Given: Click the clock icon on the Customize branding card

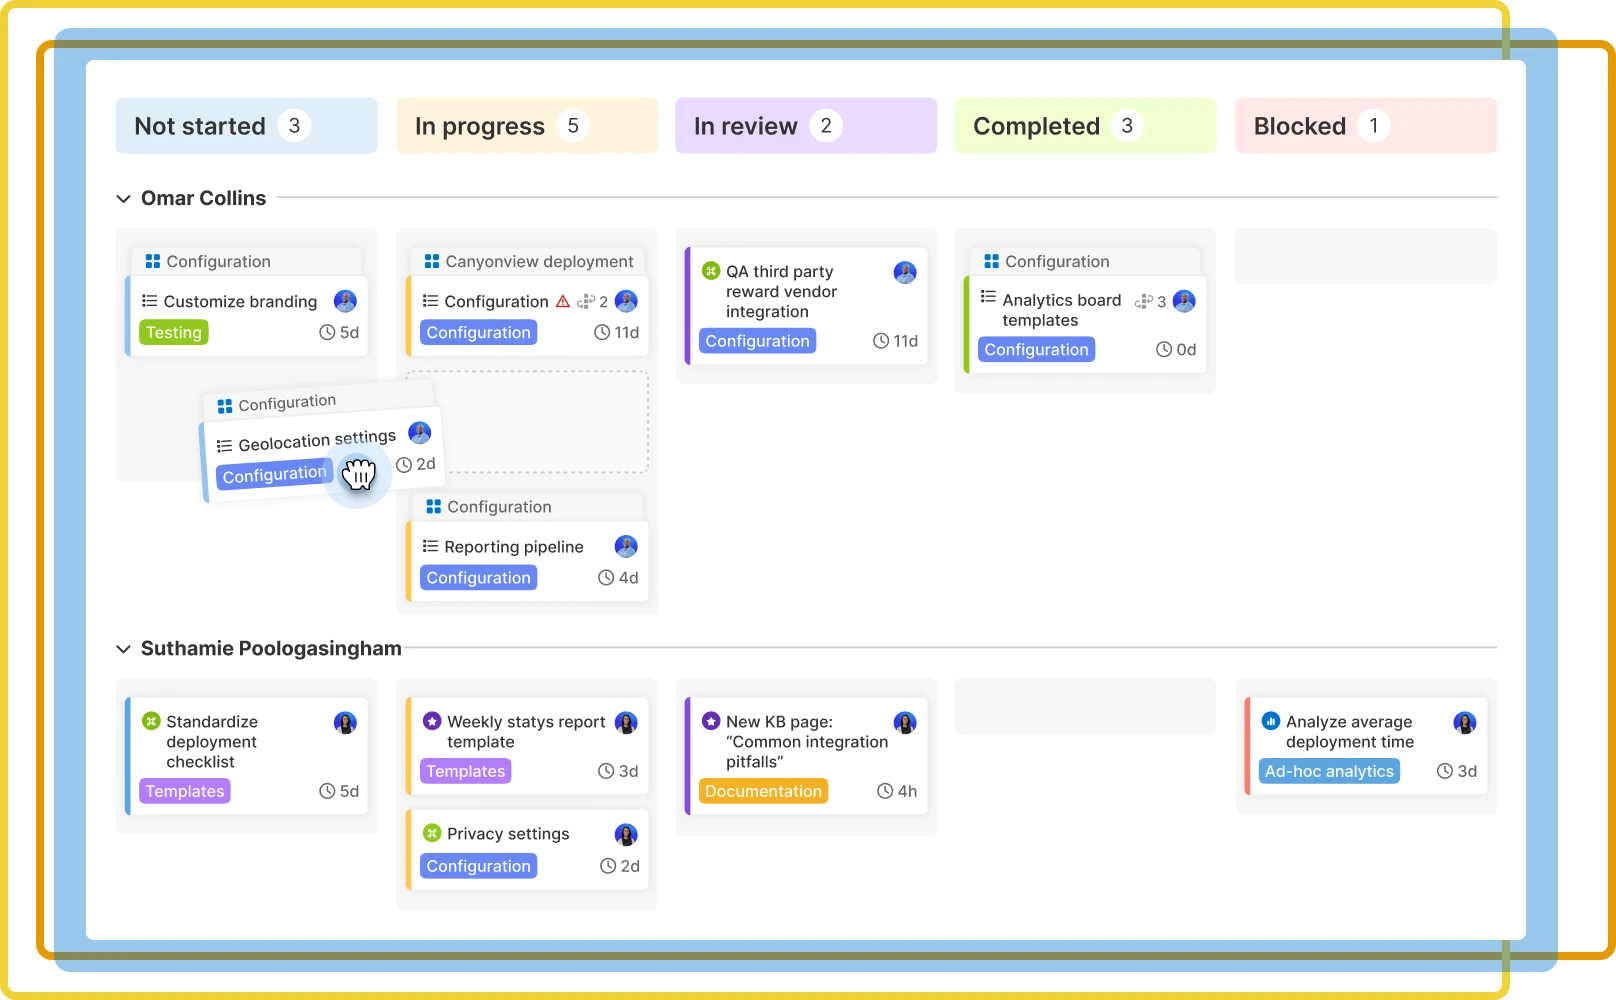Looking at the screenshot, I should 325,332.
